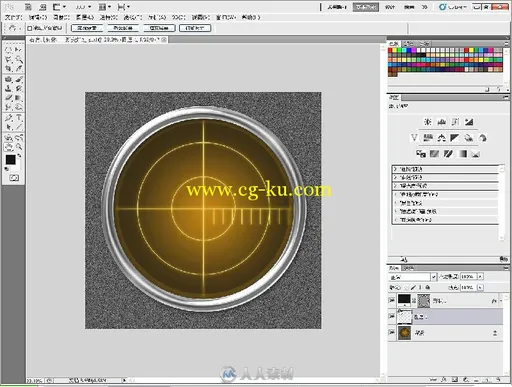Open the layer Opacity slider arrow
512x387 pixels.
pyautogui.click(x=480, y=277)
